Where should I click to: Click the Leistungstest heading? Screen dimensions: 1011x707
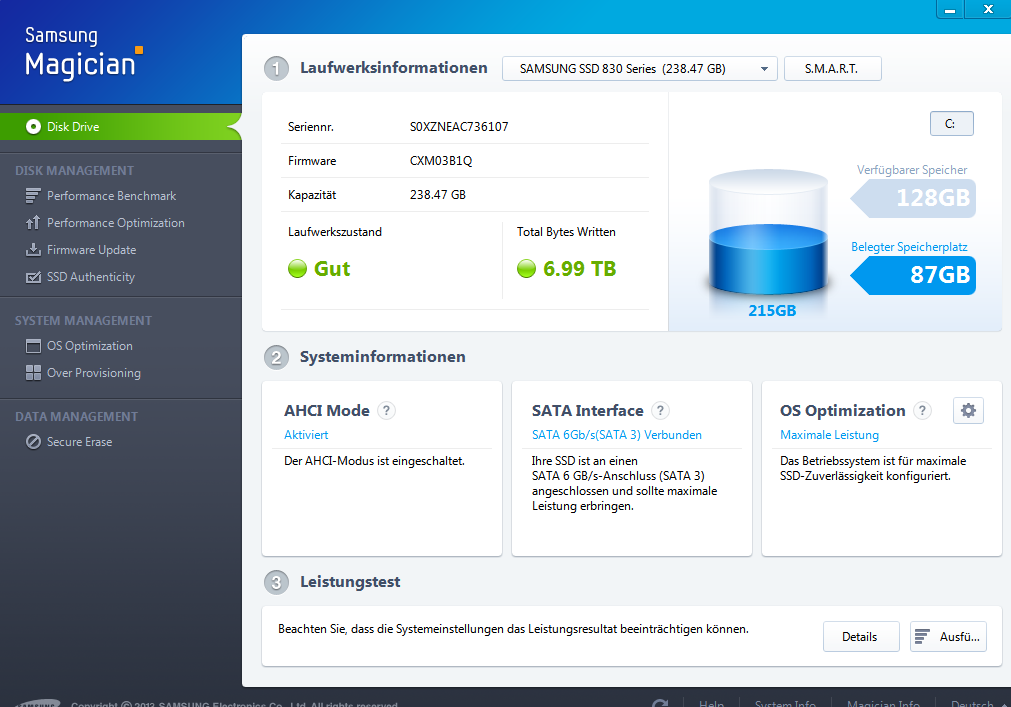click(350, 582)
